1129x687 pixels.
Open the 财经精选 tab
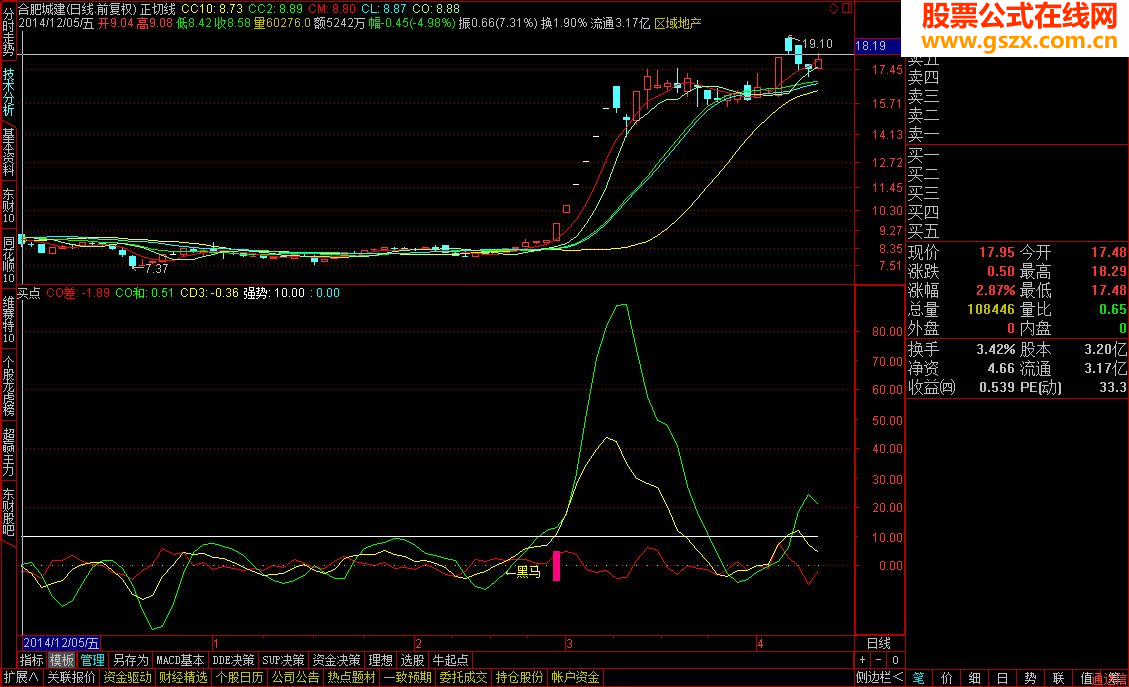tap(183, 678)
